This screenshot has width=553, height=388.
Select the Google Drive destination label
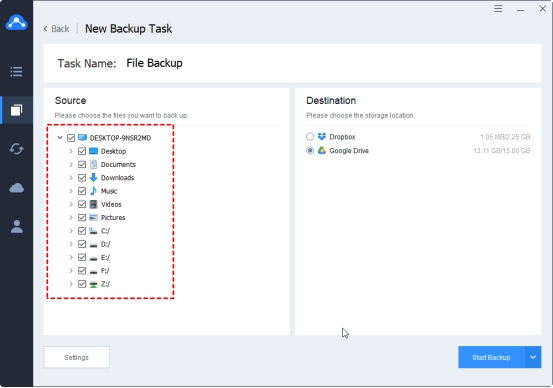coord(349,151)
